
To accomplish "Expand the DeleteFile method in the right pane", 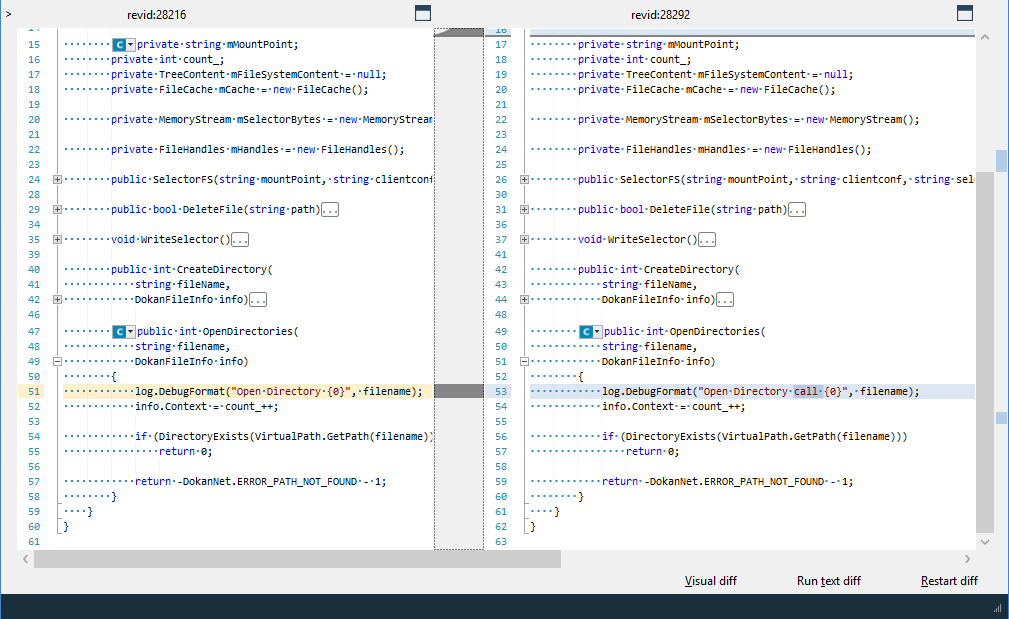I will coord(524,209).
